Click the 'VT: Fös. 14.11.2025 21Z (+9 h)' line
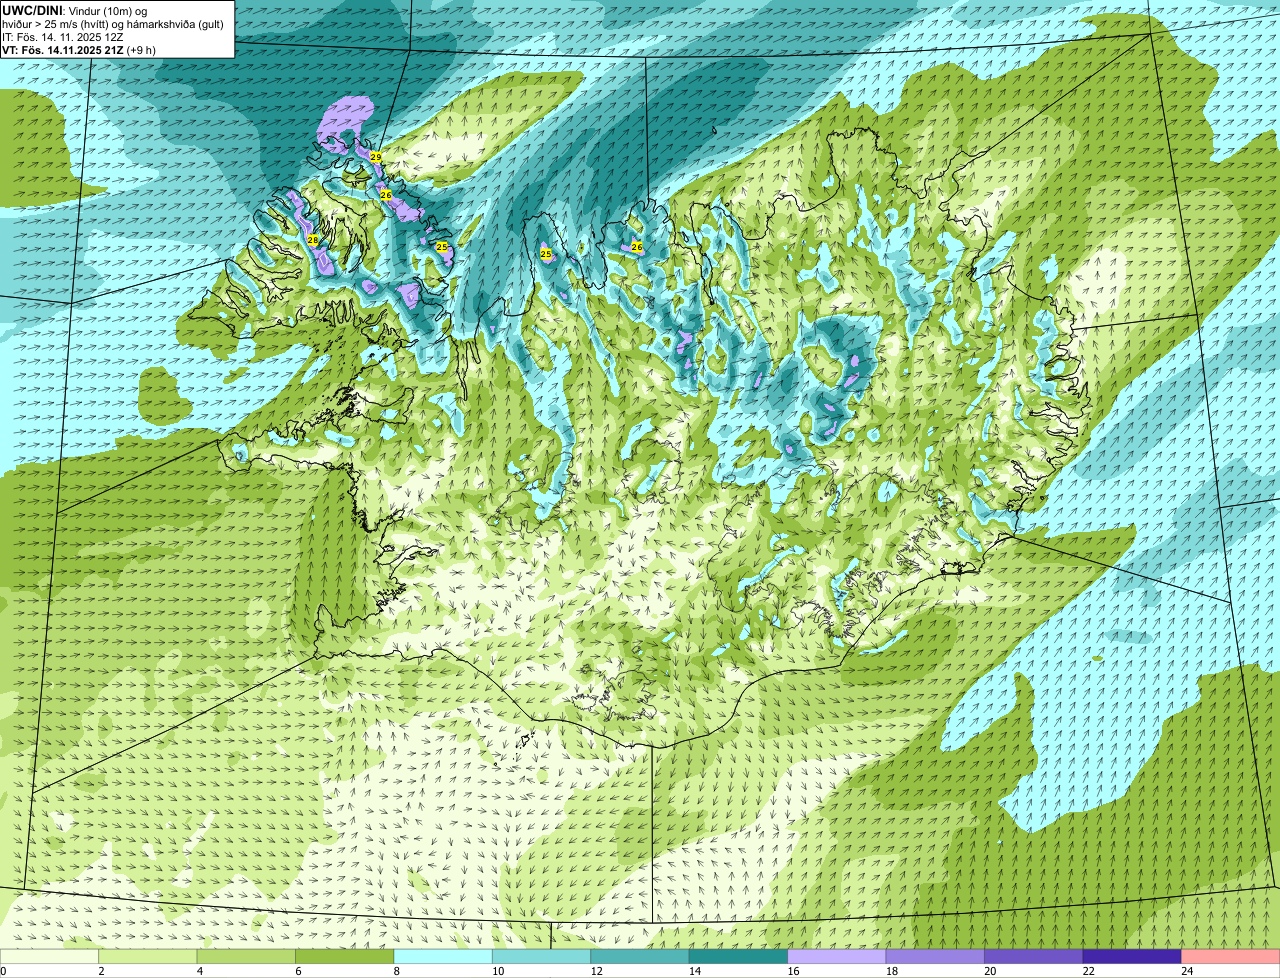The image size is (1280, 978). pos(78,49)
